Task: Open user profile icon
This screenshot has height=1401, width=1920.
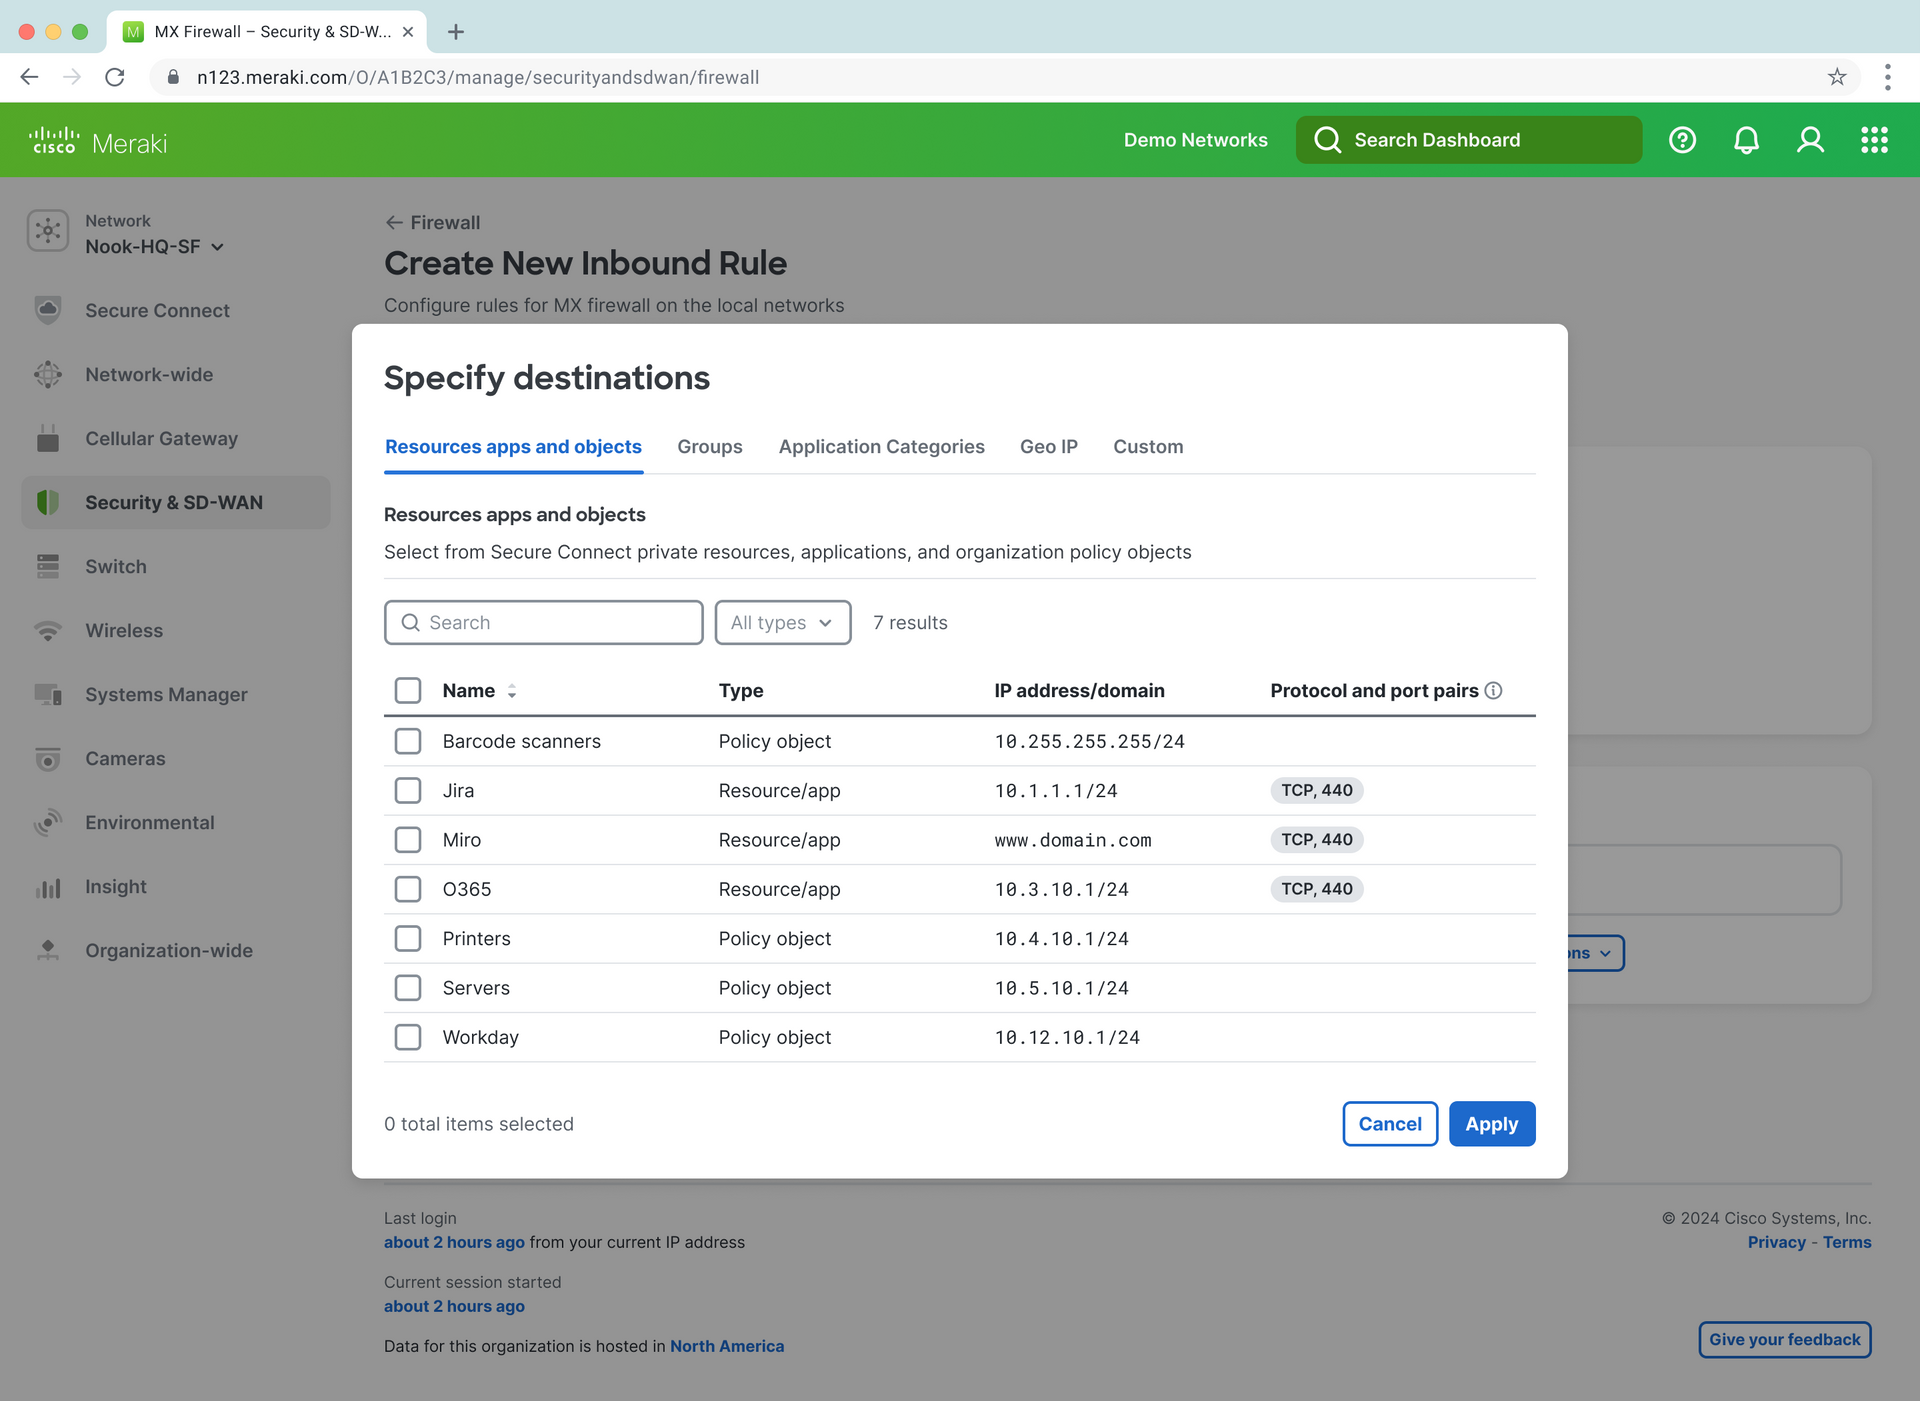Action: (x=1810, y=140)
